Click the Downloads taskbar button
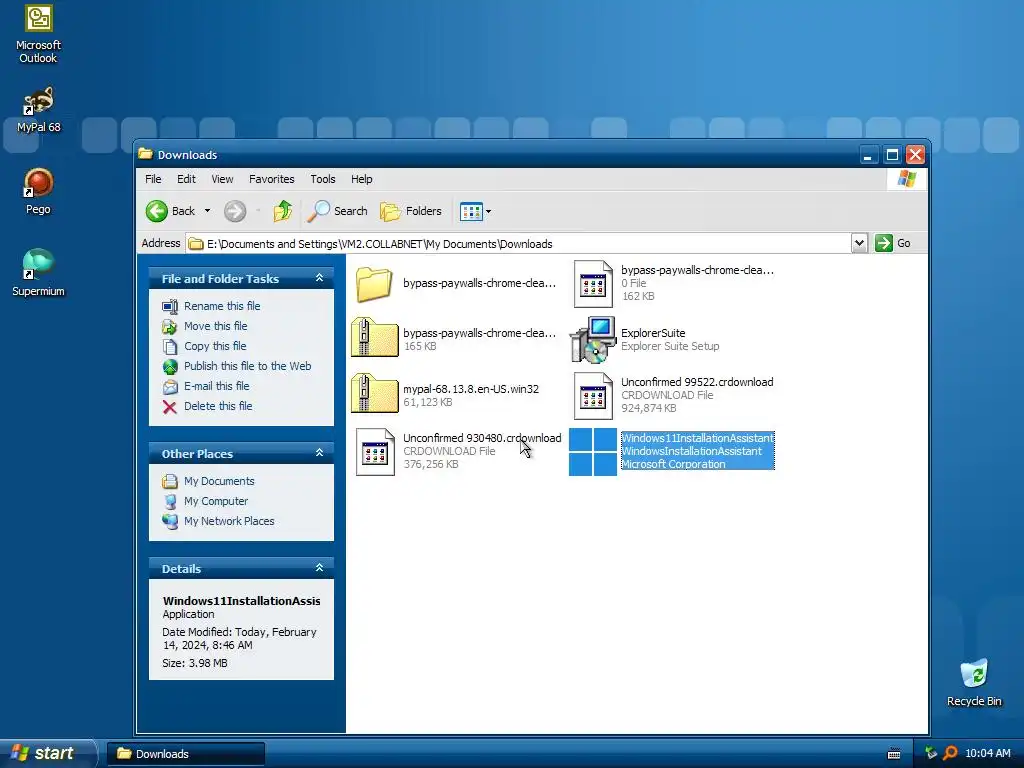 click(x=186, y=754)
